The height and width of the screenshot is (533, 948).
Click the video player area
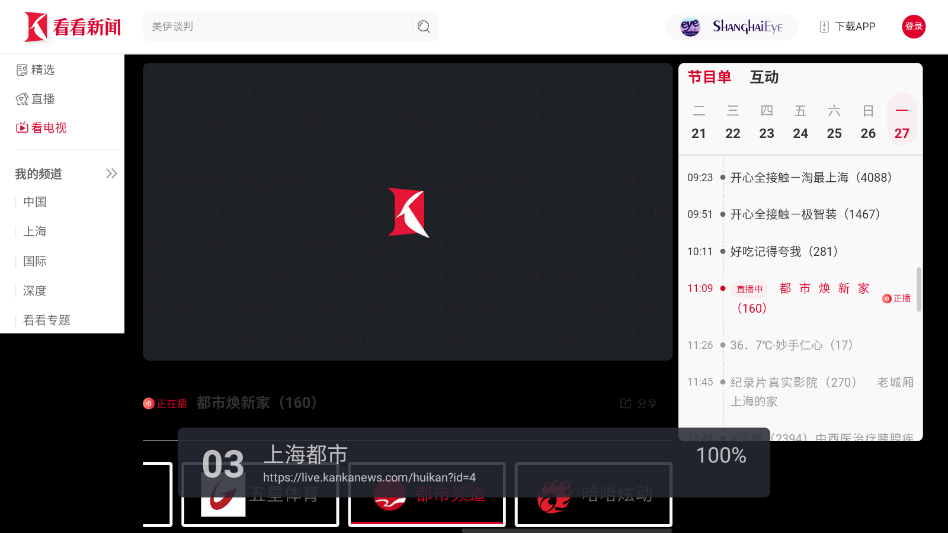click(407, 212)
